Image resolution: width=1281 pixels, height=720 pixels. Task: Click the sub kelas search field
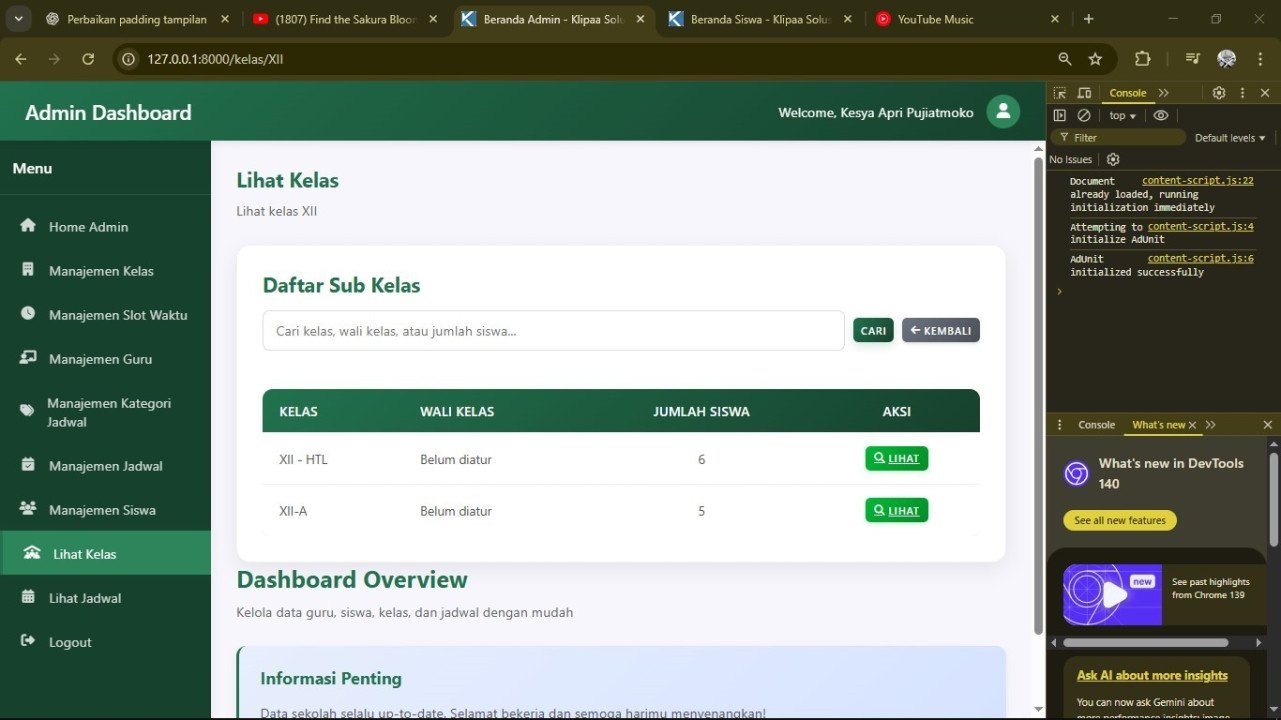(553, 331)
